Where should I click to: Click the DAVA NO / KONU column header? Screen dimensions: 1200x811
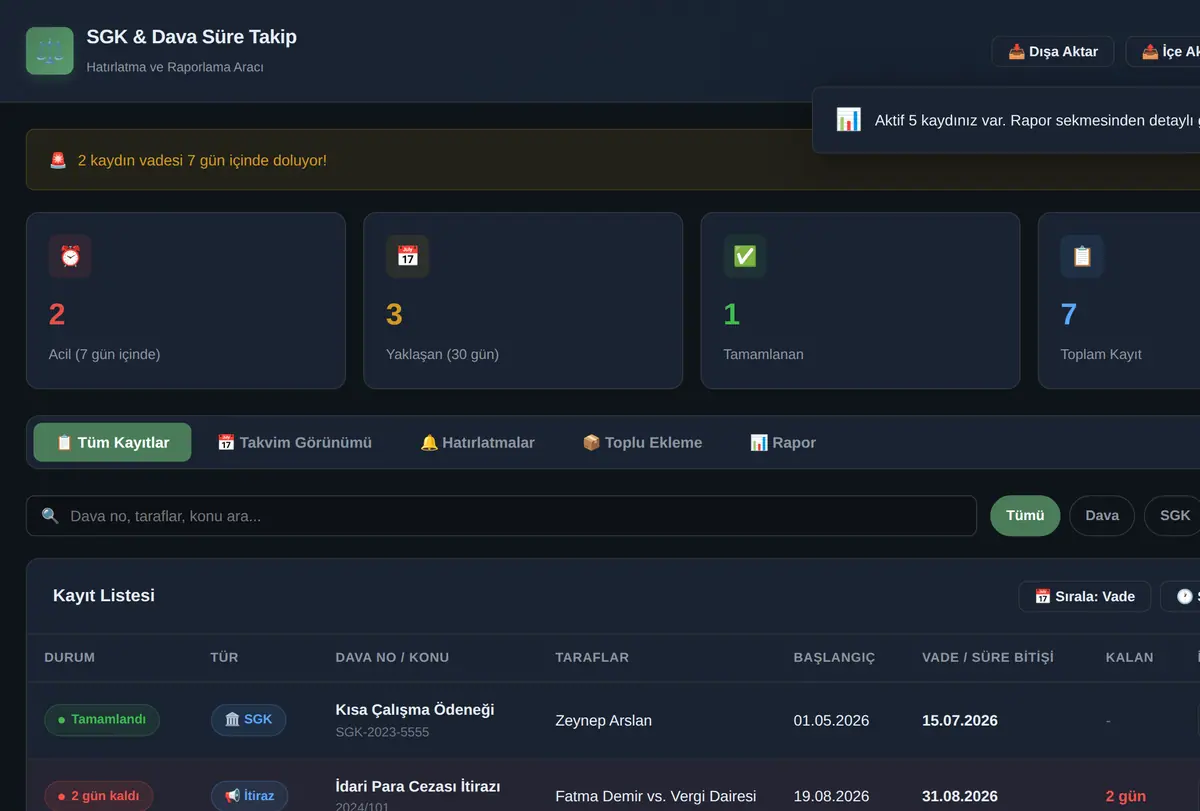[x=392, y=658]
